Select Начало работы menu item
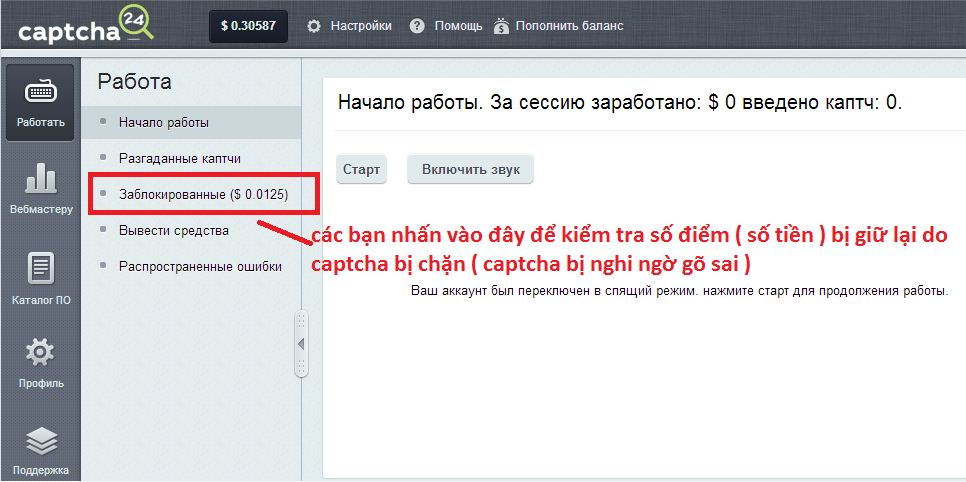This screenshot has height=482, width=966. click(x=193, y=123)
